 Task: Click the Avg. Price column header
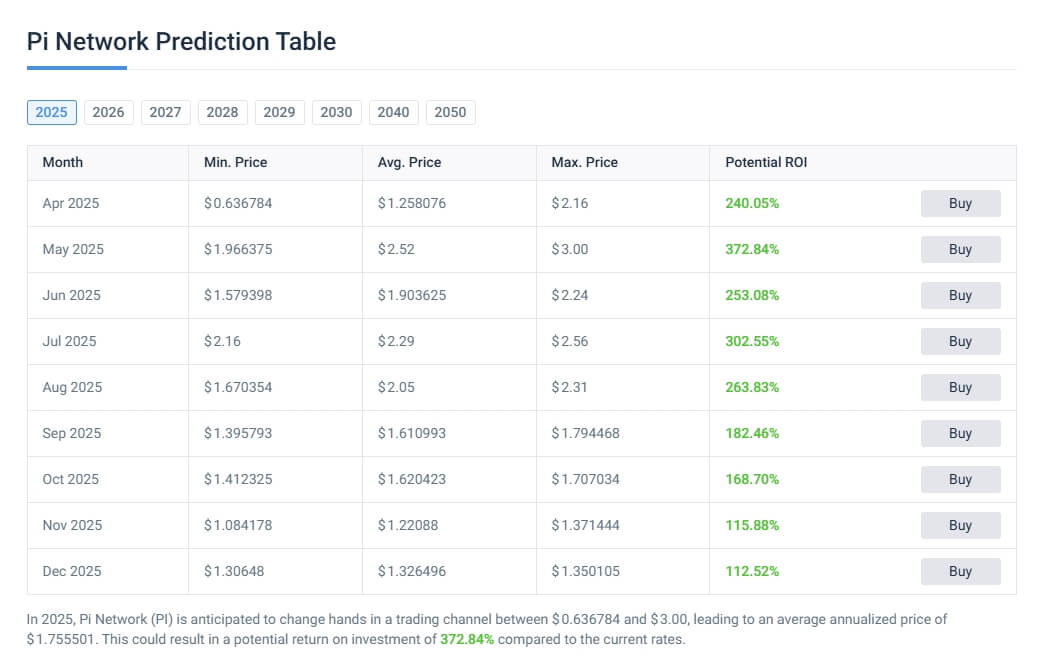click(x=409, y=162)
